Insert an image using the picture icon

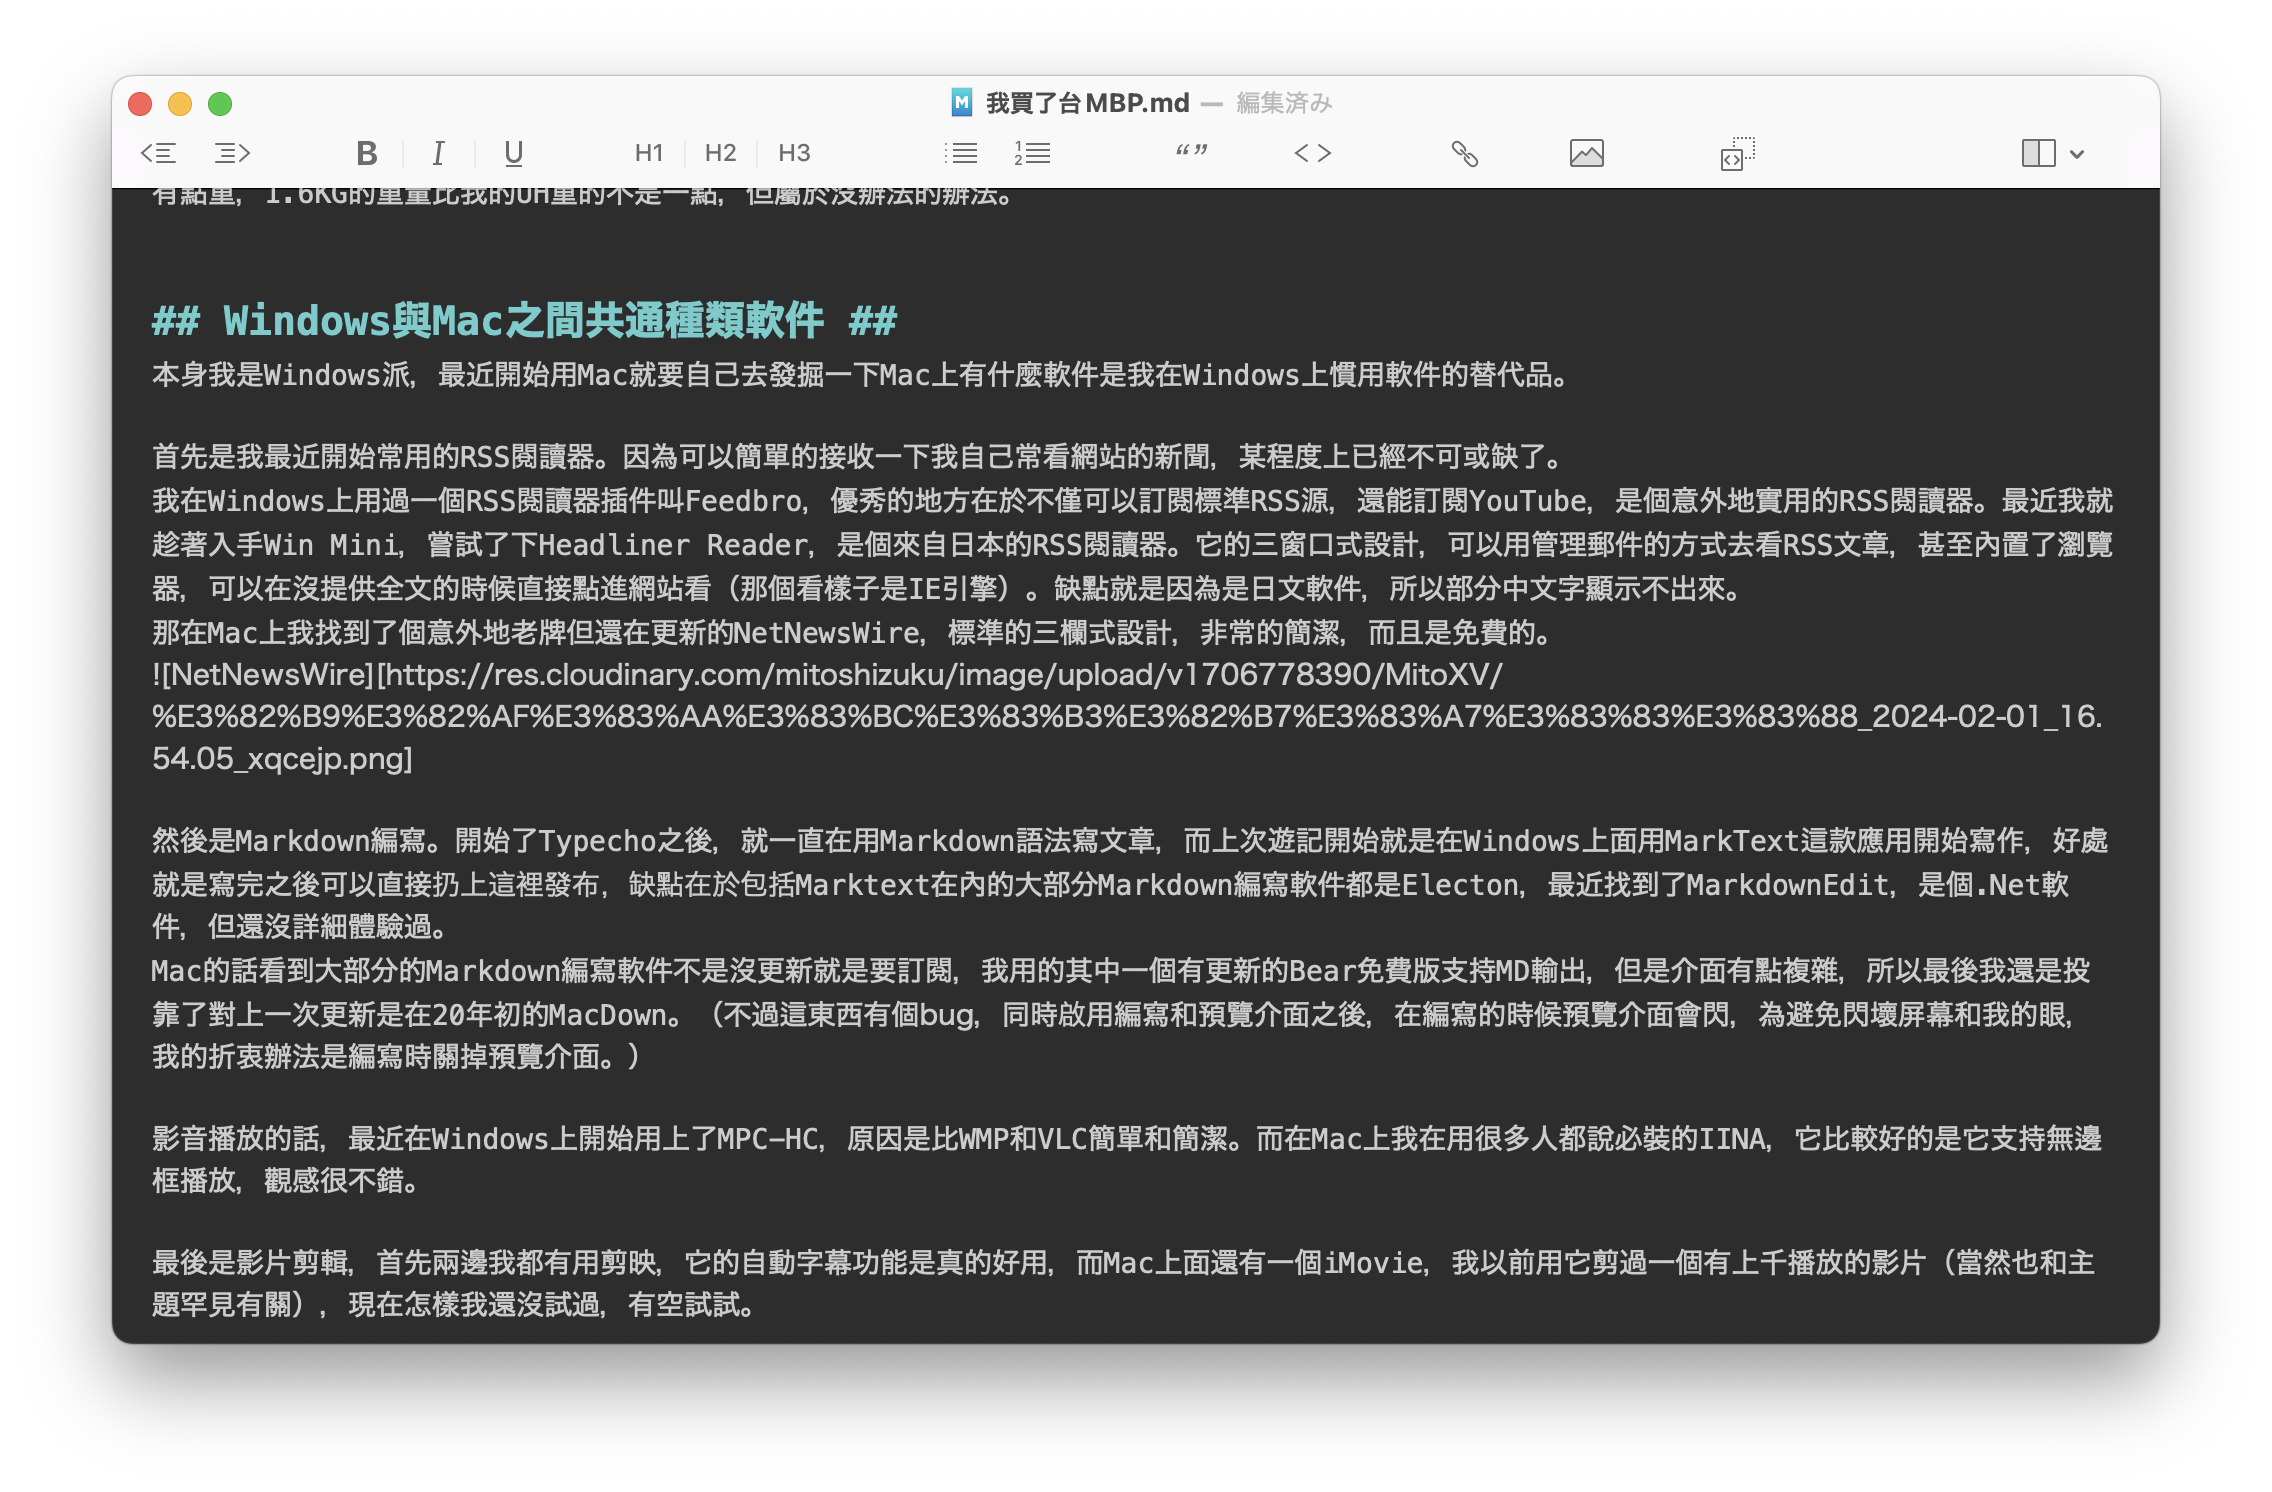click(1586, 153)
